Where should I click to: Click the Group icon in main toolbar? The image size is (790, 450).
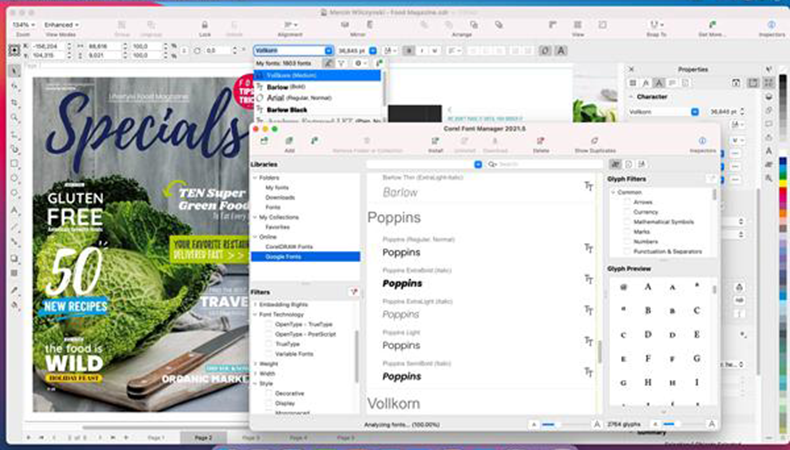tap(121, 25)
